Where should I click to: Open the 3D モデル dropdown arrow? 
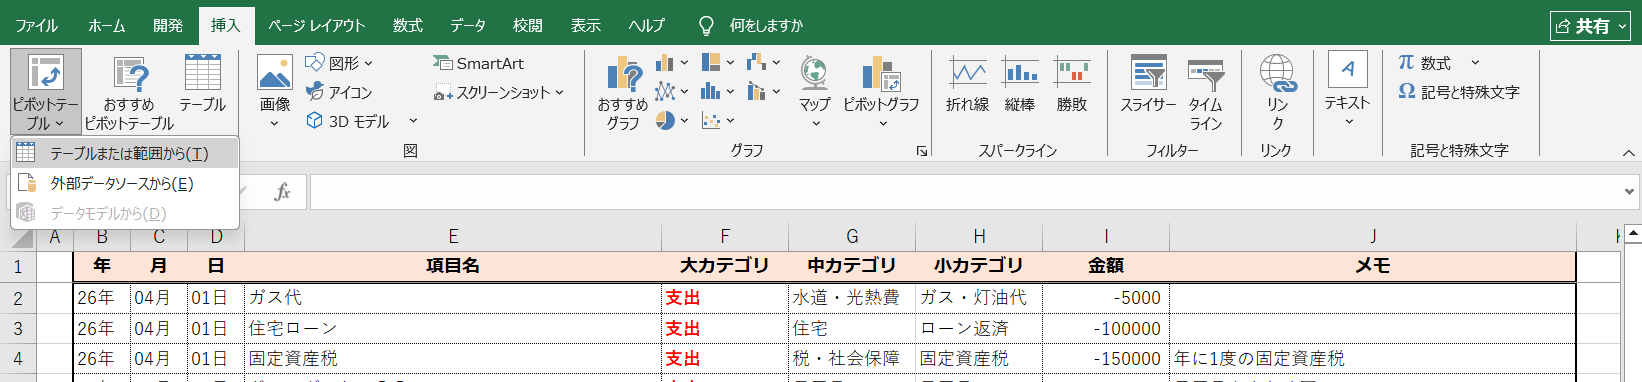click(x=413, y=121)
